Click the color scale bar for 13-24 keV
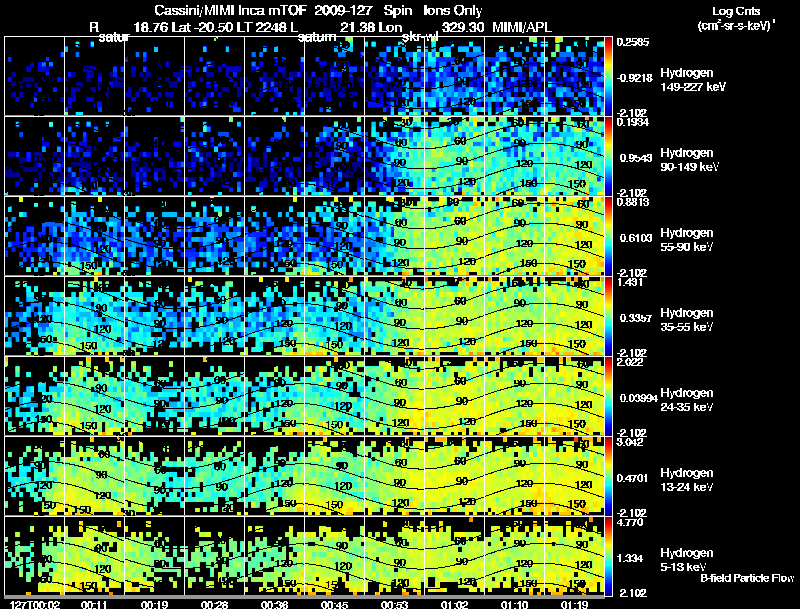 tap(608, 476)
